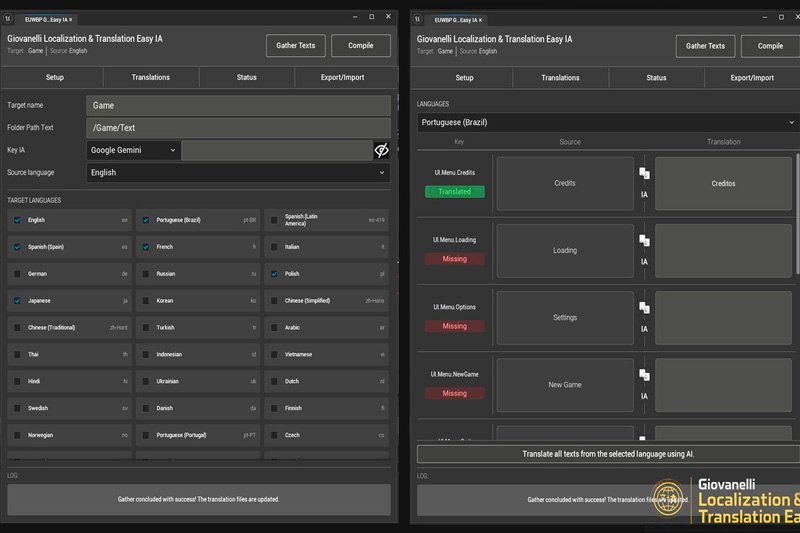The height and width of the screenshot is (533, 800).
Task: Open the Source language English dropdown
Action: point(238,172)
